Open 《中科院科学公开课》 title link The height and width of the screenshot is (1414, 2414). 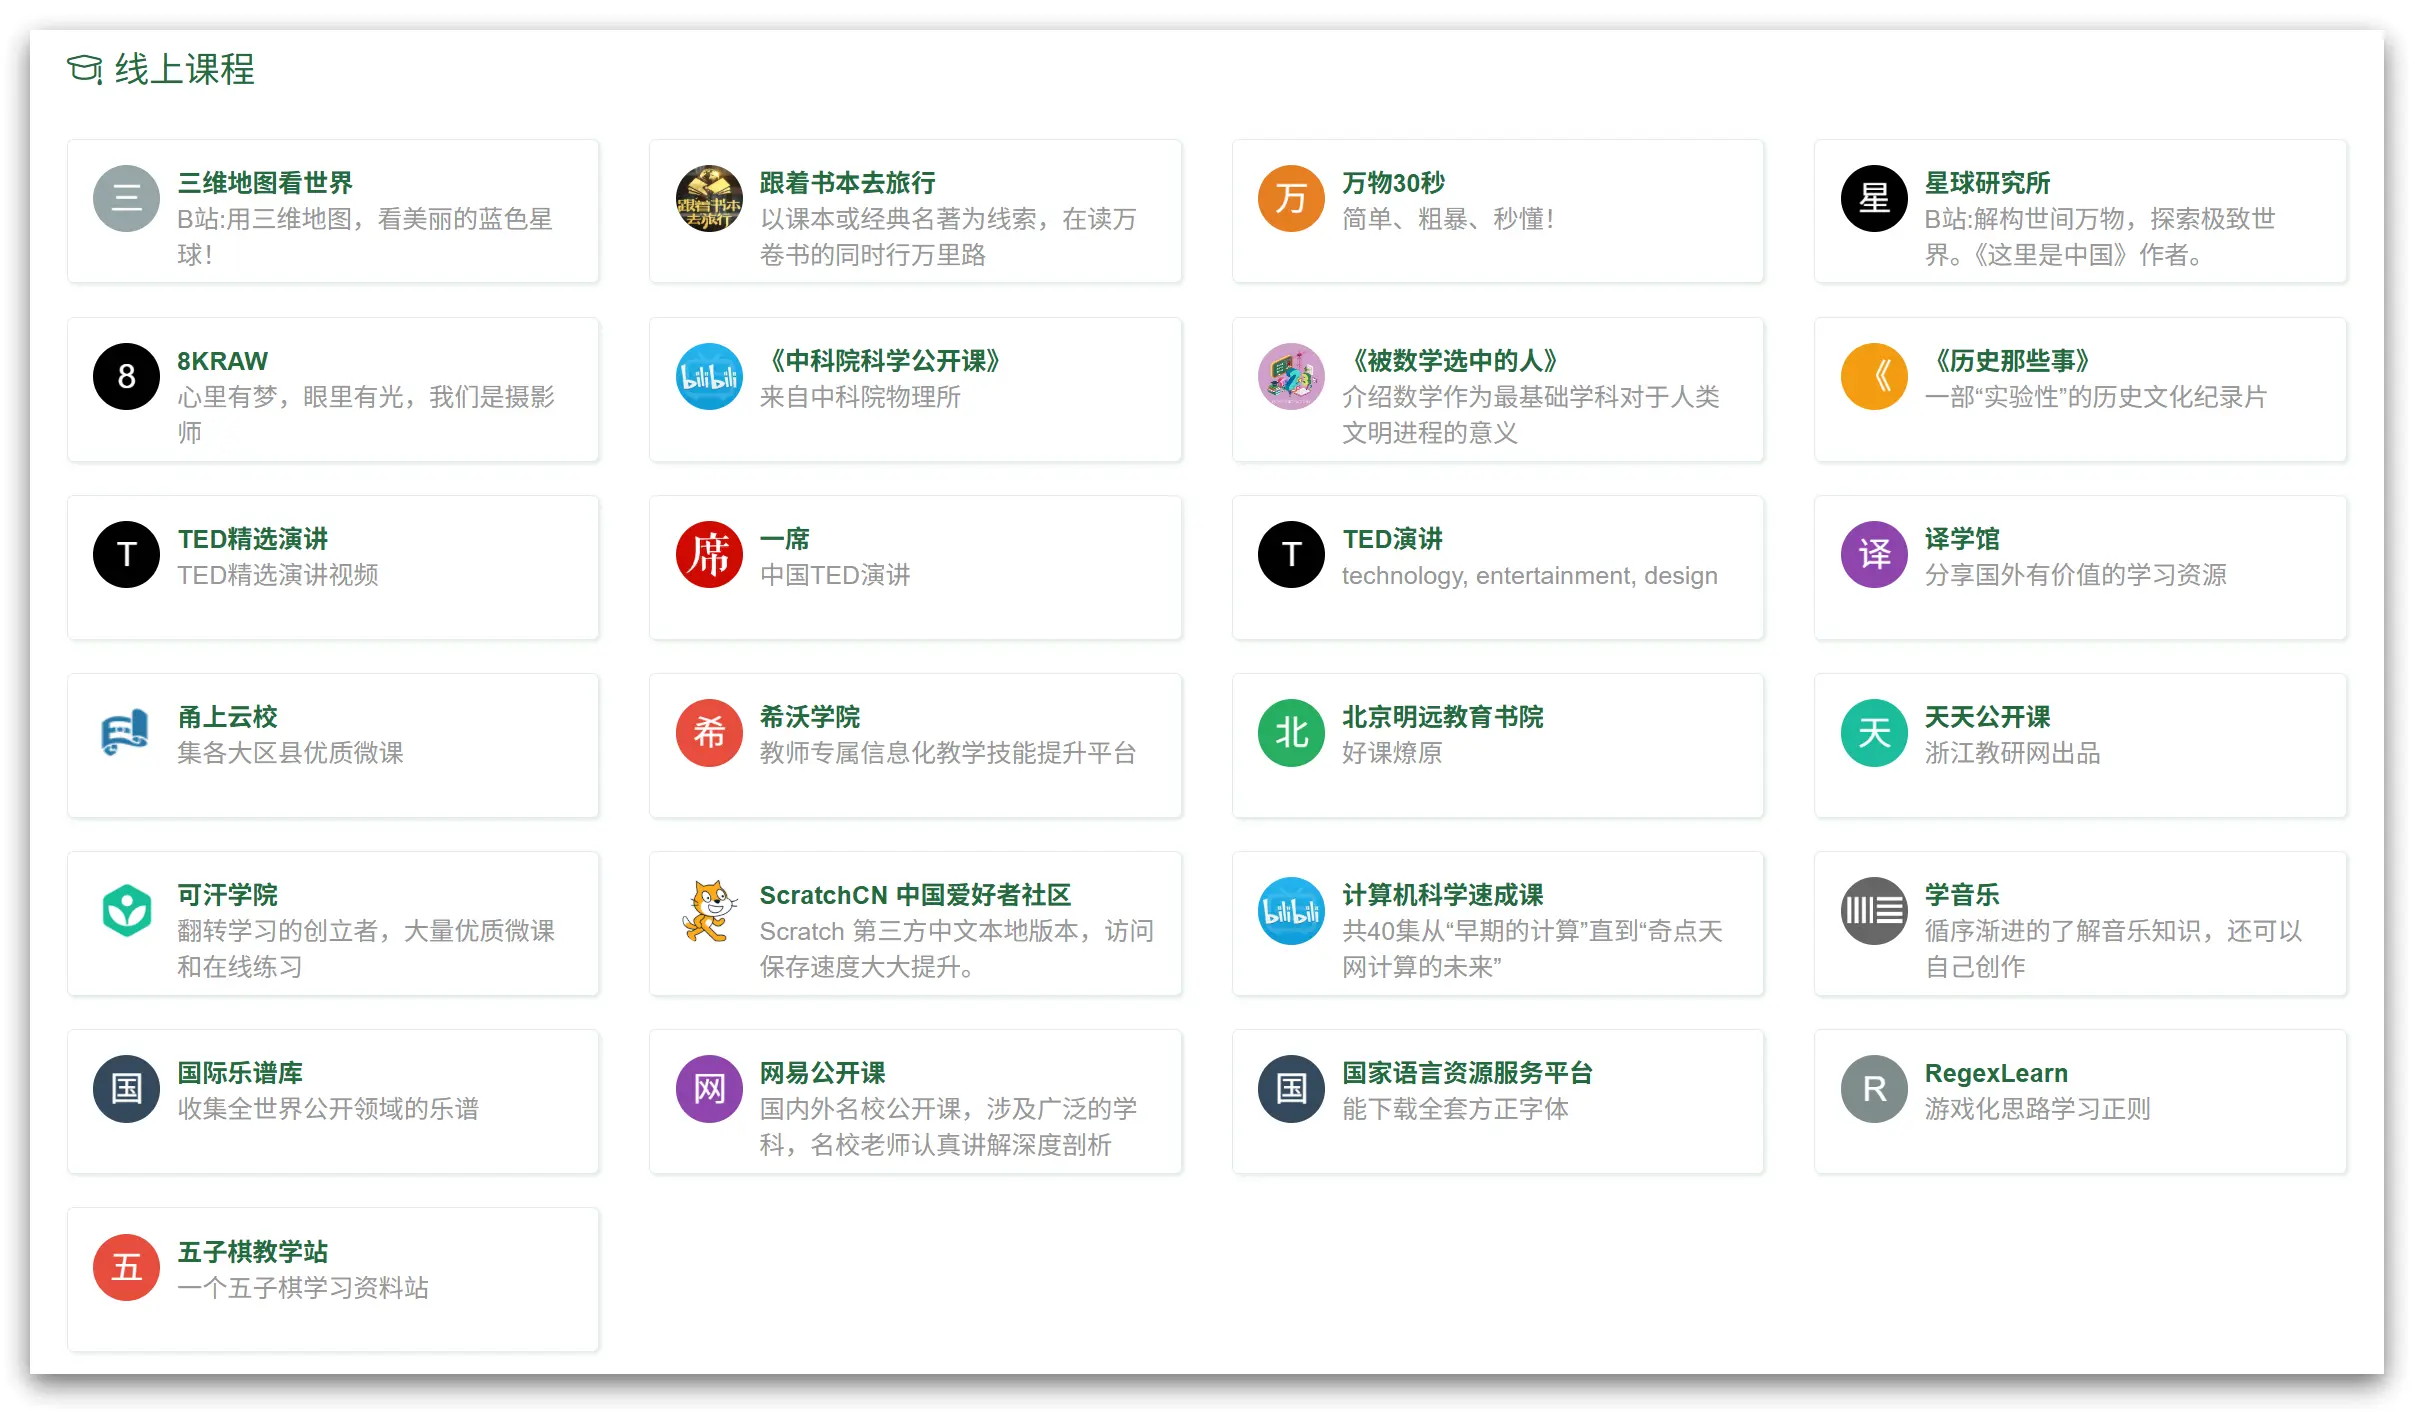pos(880,361)
